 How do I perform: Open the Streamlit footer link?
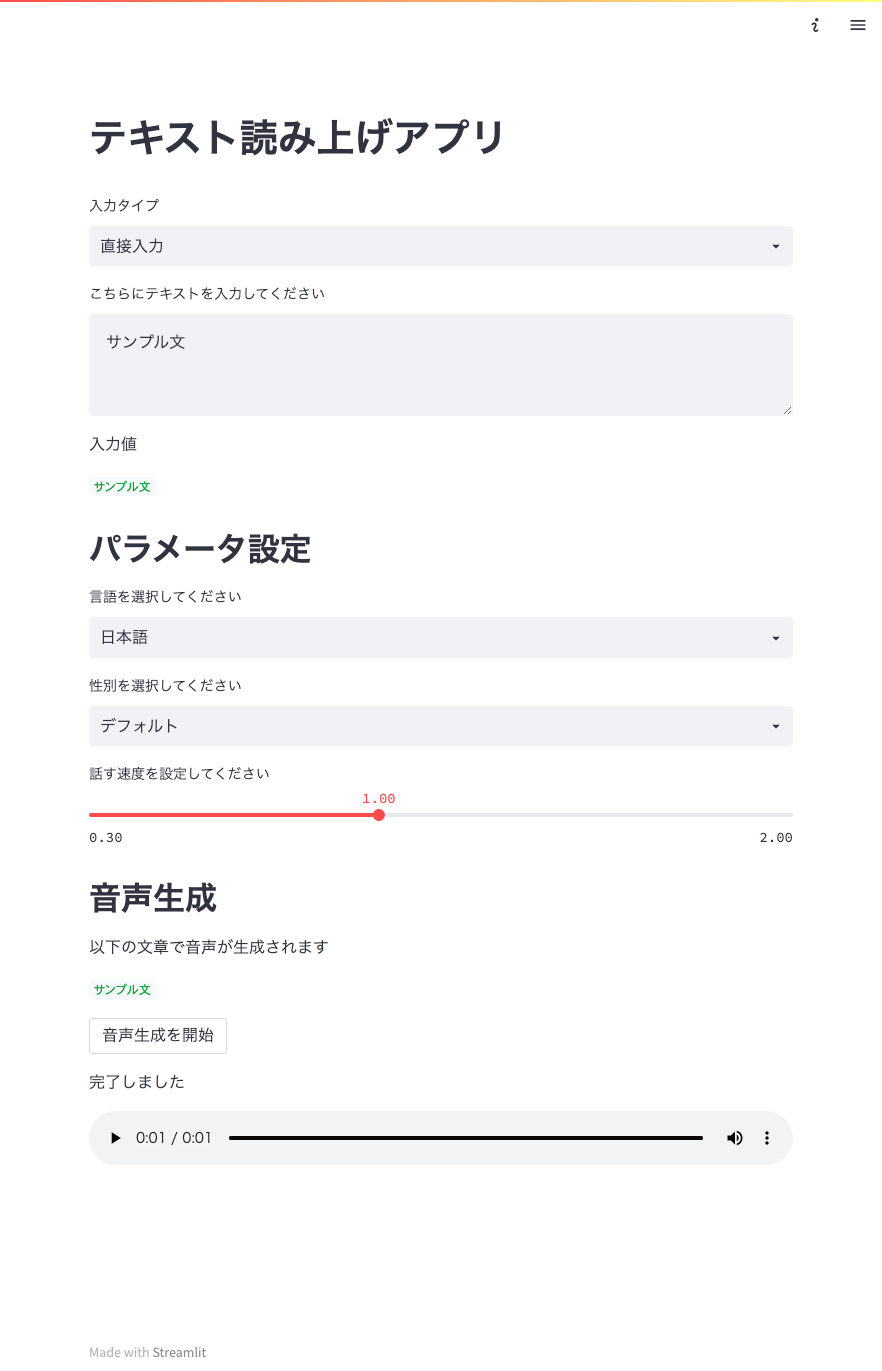179,1352
